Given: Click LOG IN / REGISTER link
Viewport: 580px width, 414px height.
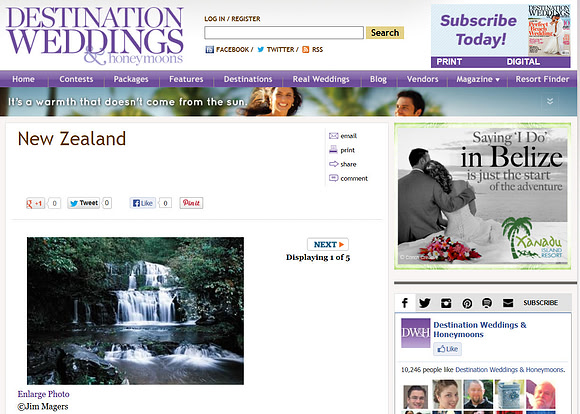Looking at the screenshot, I should 232,18.
